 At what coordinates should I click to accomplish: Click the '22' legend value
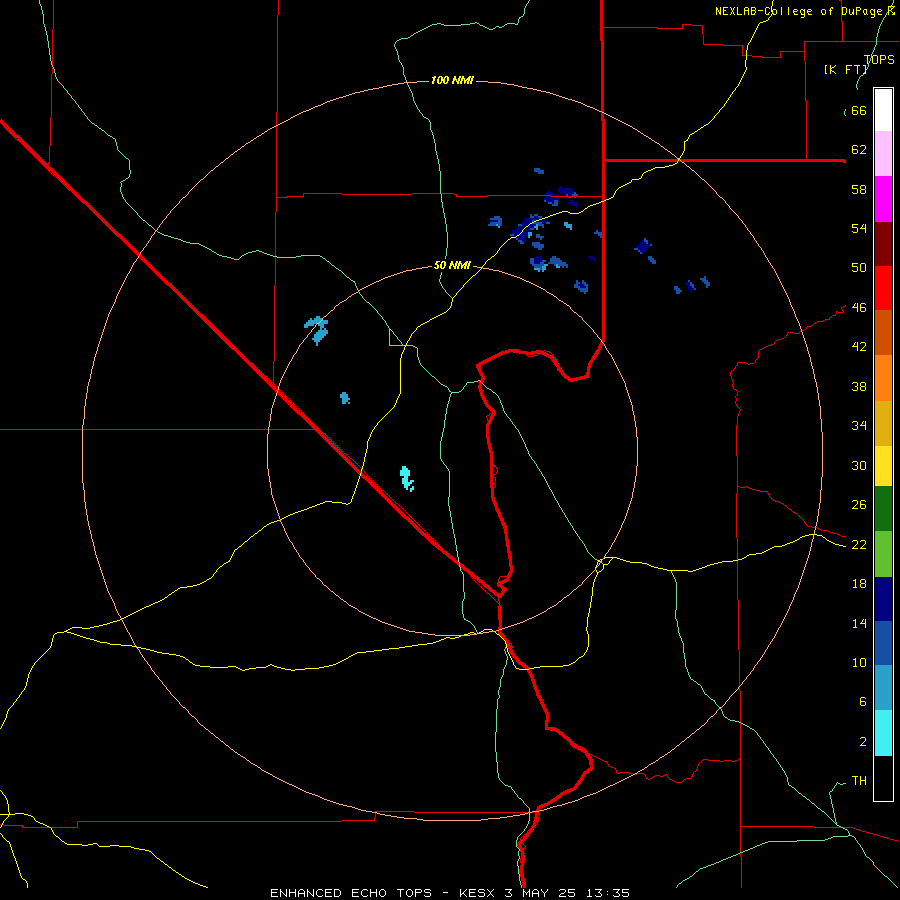coord(859,544)
